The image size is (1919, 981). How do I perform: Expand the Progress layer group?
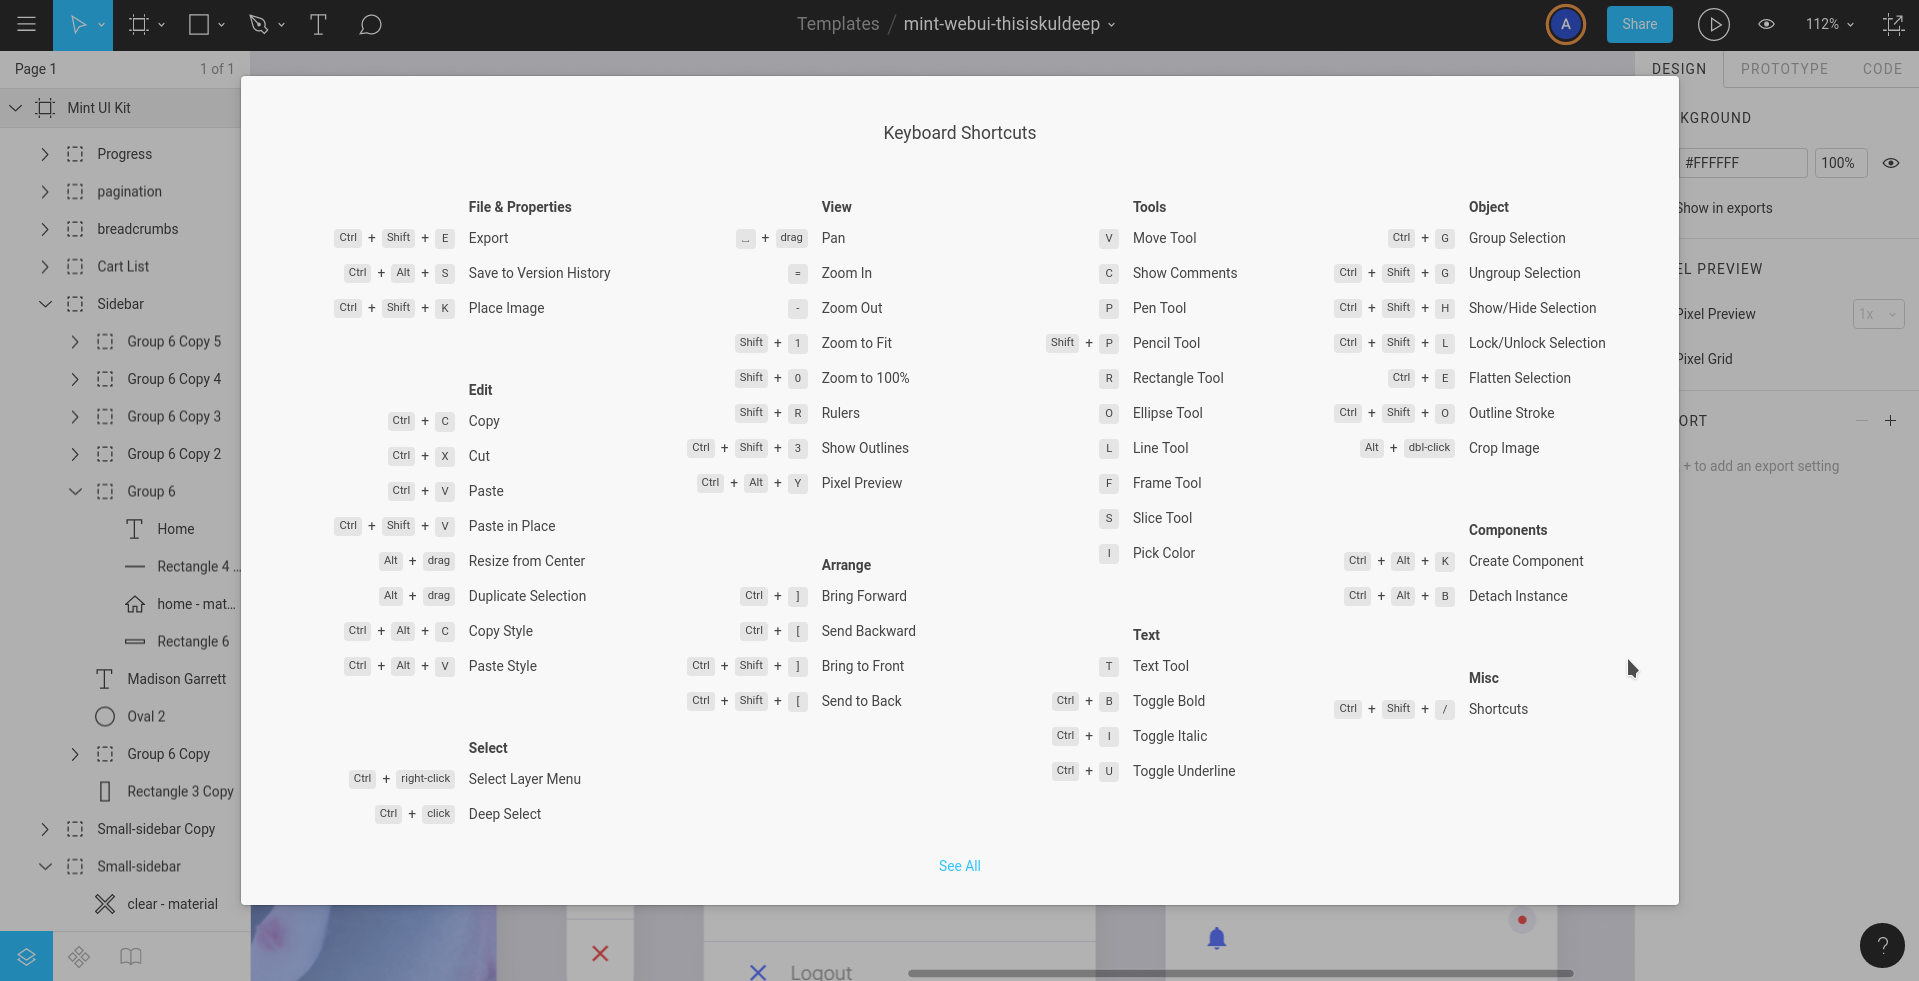45,154
